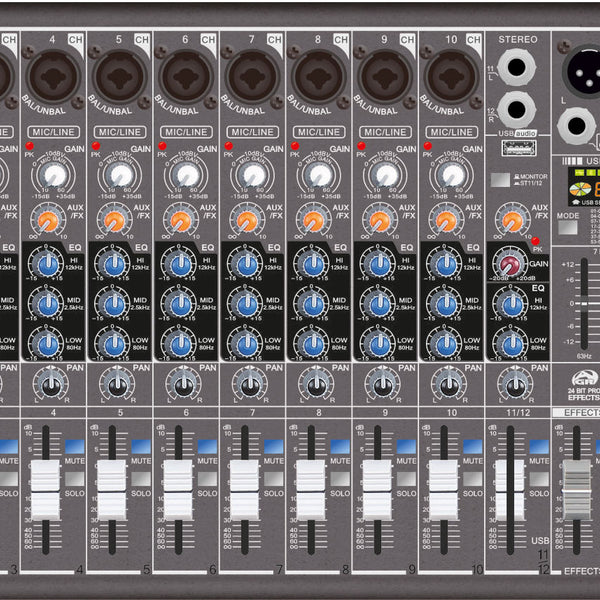This screenshot has width=600, height=600.
Task: Toggle the channel 6 MUTE button
Action: [207, 447]
